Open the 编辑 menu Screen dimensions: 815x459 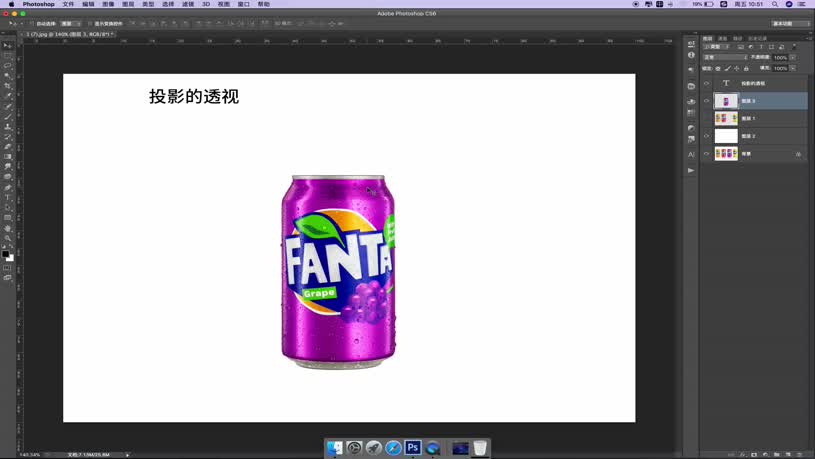pyautogui.click(x=88, y=4)
